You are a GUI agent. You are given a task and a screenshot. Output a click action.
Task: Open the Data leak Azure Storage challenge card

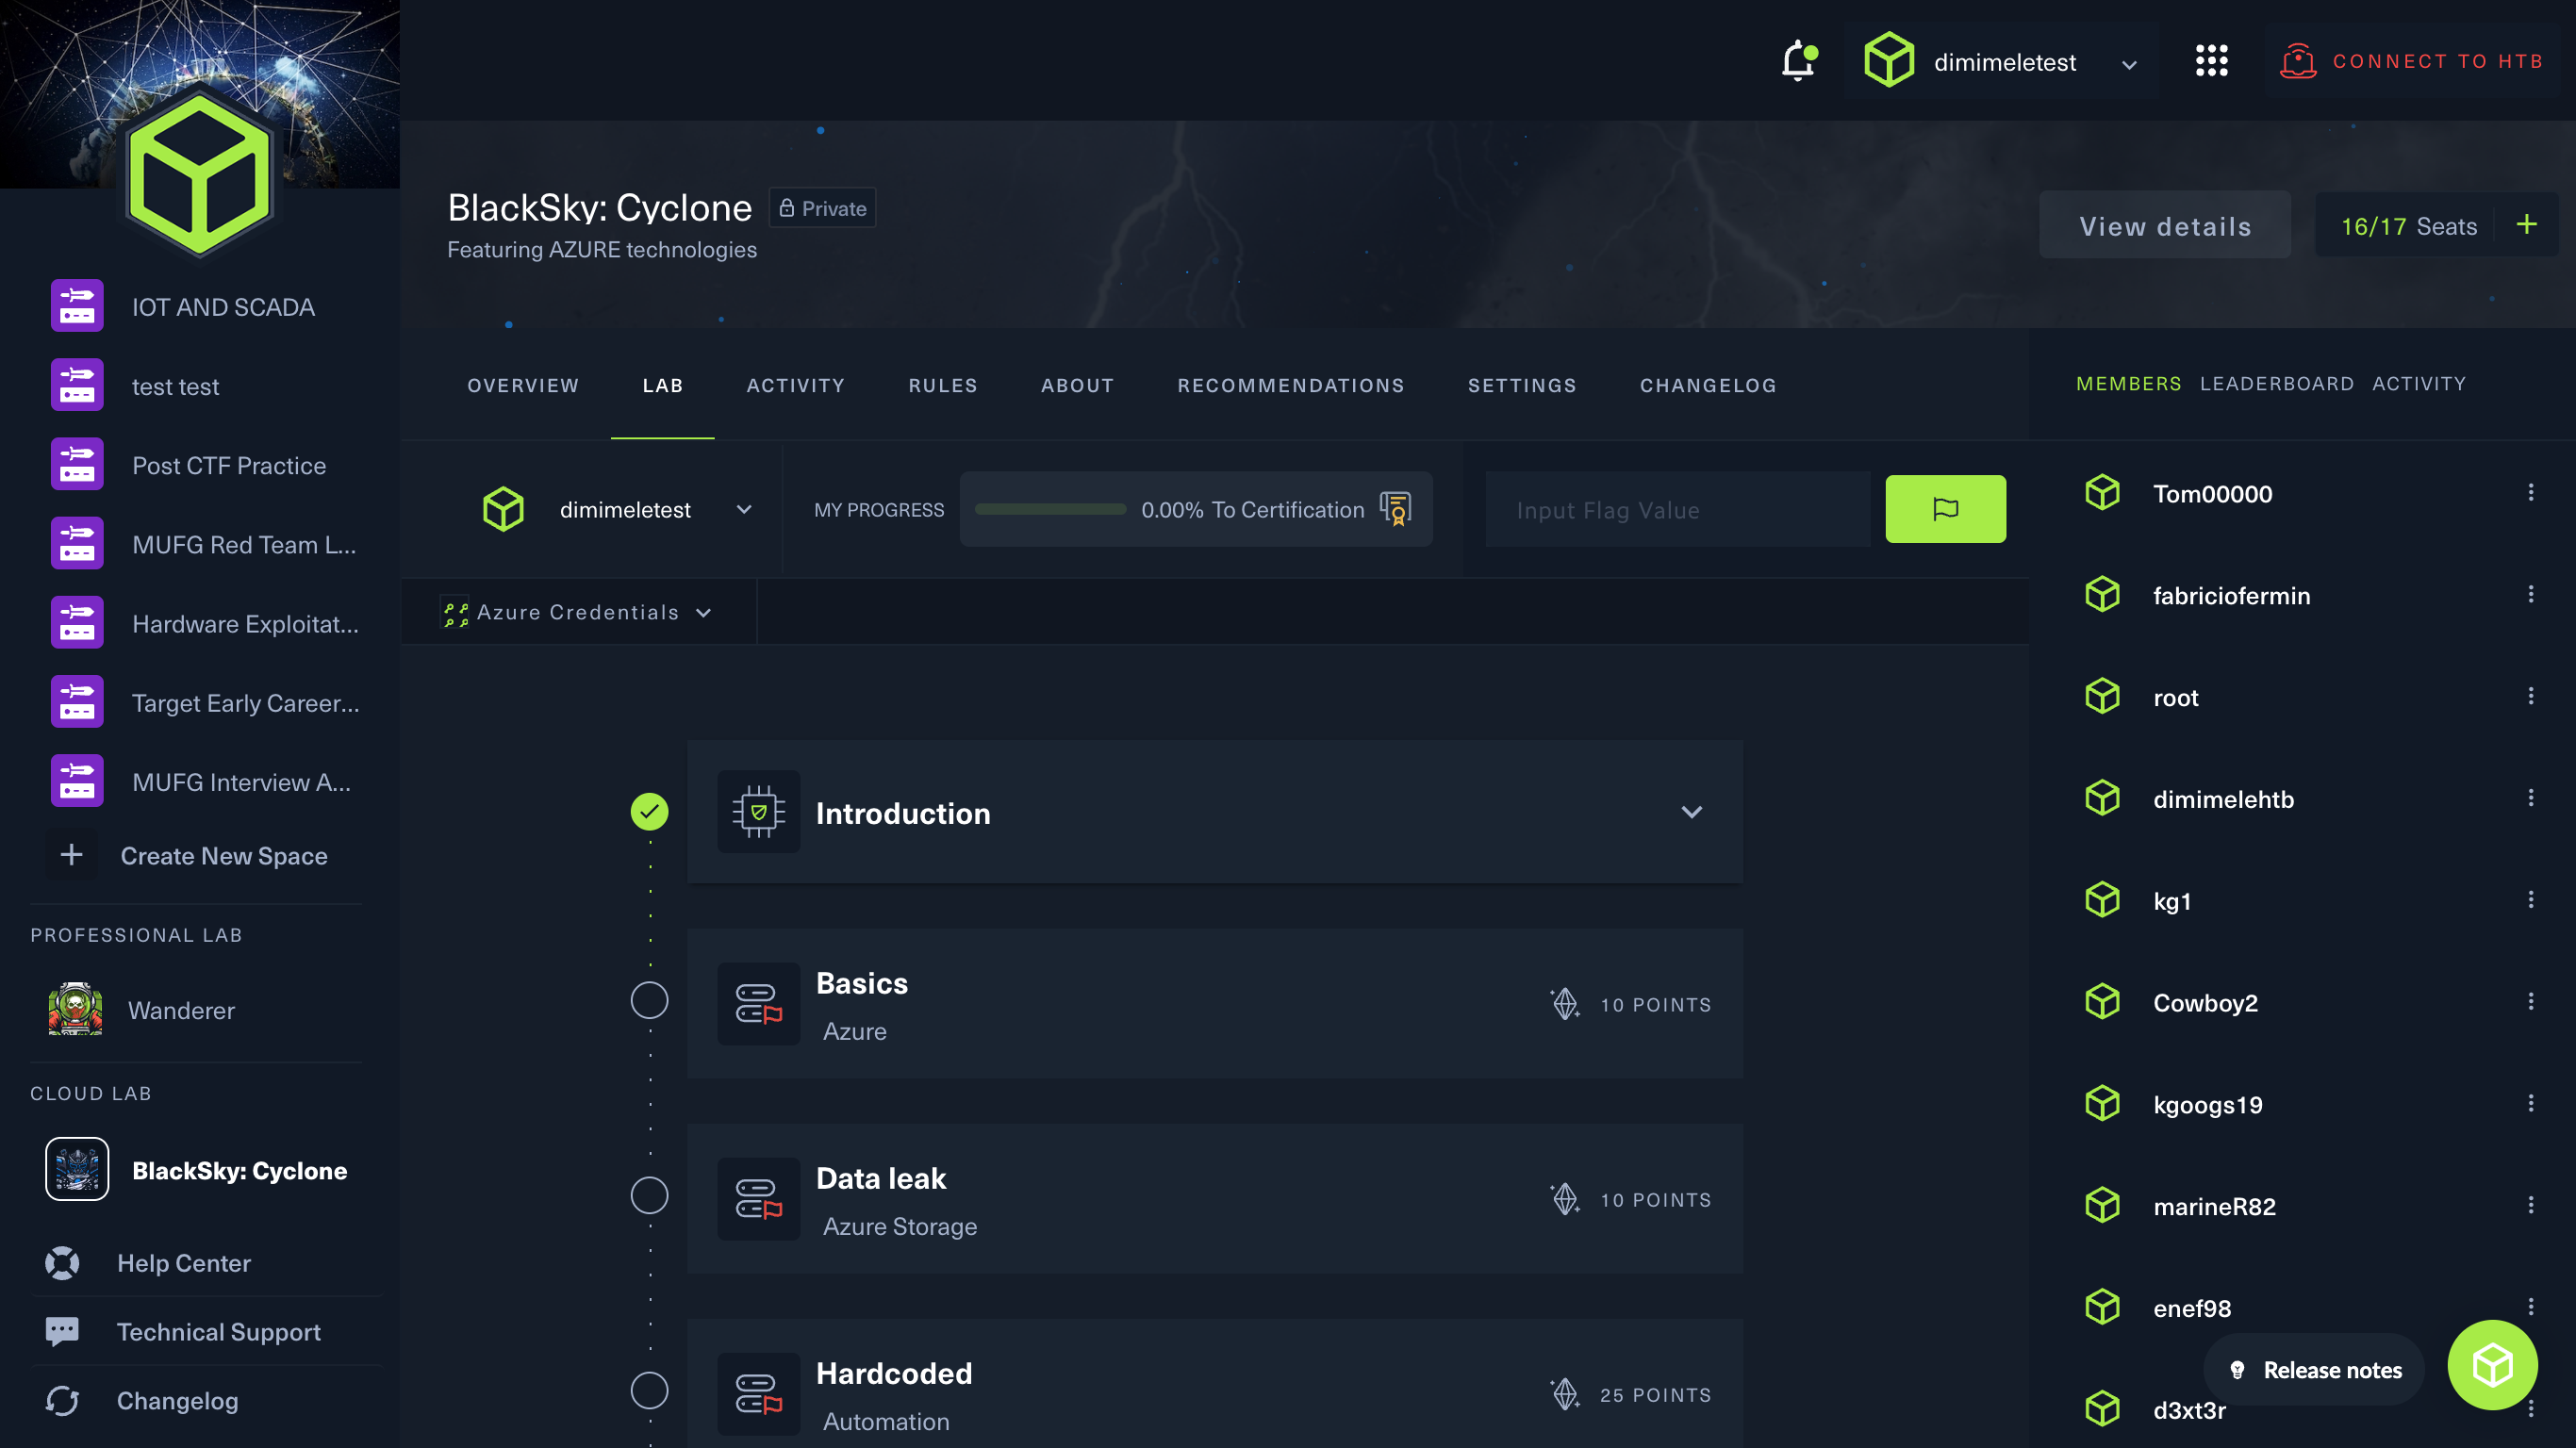click(1214, 1198)
